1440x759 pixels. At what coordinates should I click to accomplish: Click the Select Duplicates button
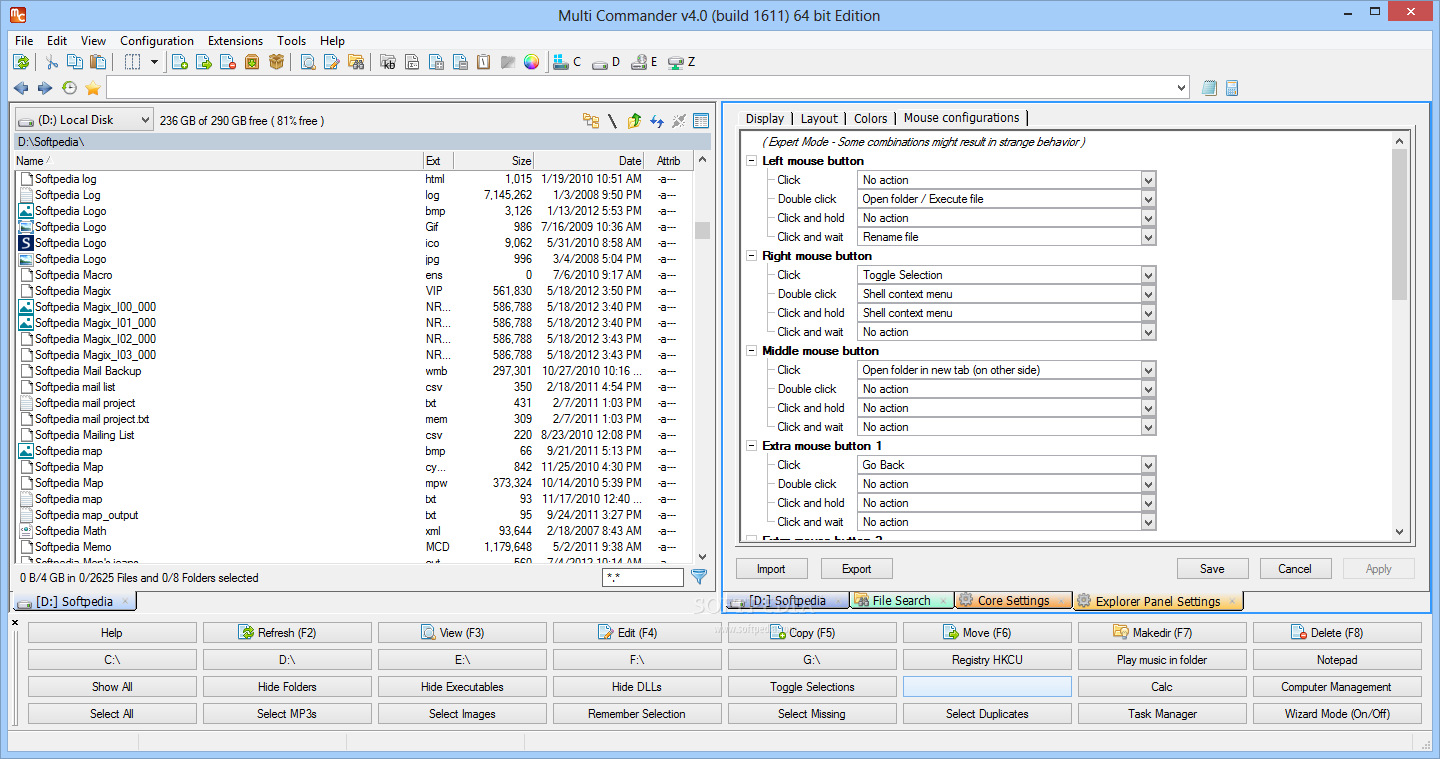point(987,714)
